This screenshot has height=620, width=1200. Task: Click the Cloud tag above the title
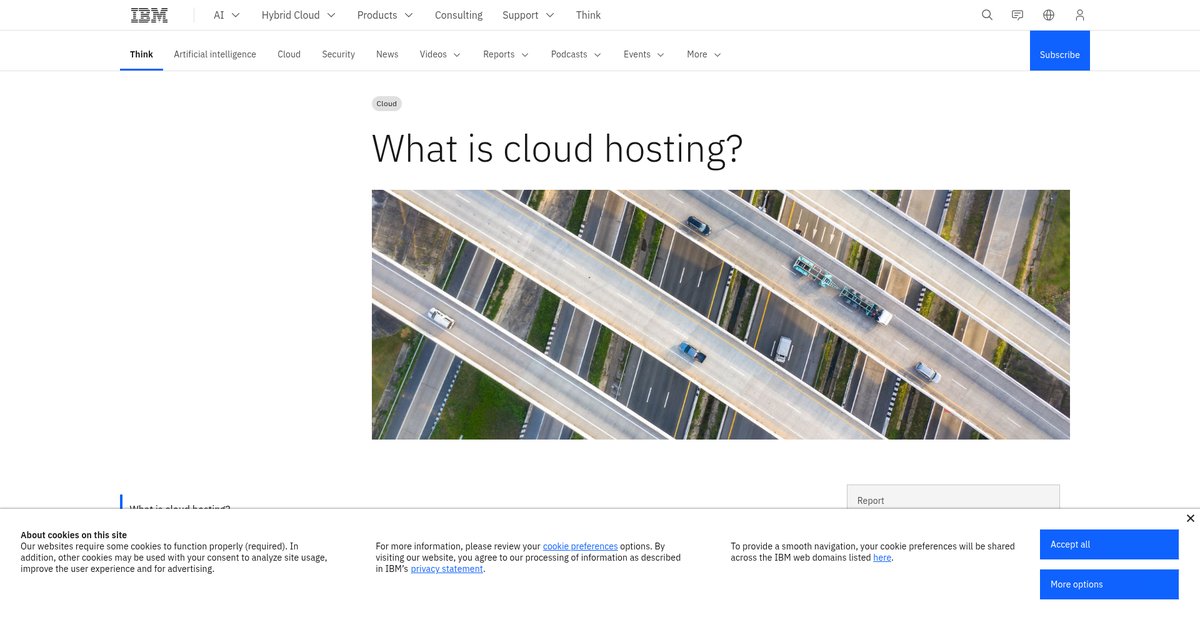coord(387,104)
